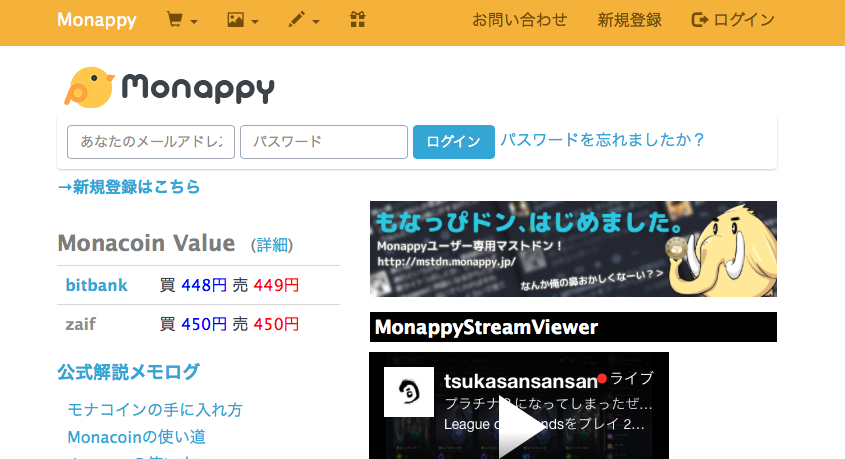
Task: Open the お問い合わせ contact page
Action: (519, 20)
